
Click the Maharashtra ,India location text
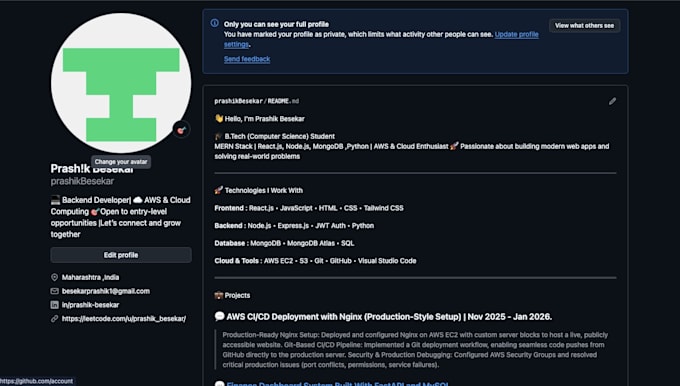point(90,277)
